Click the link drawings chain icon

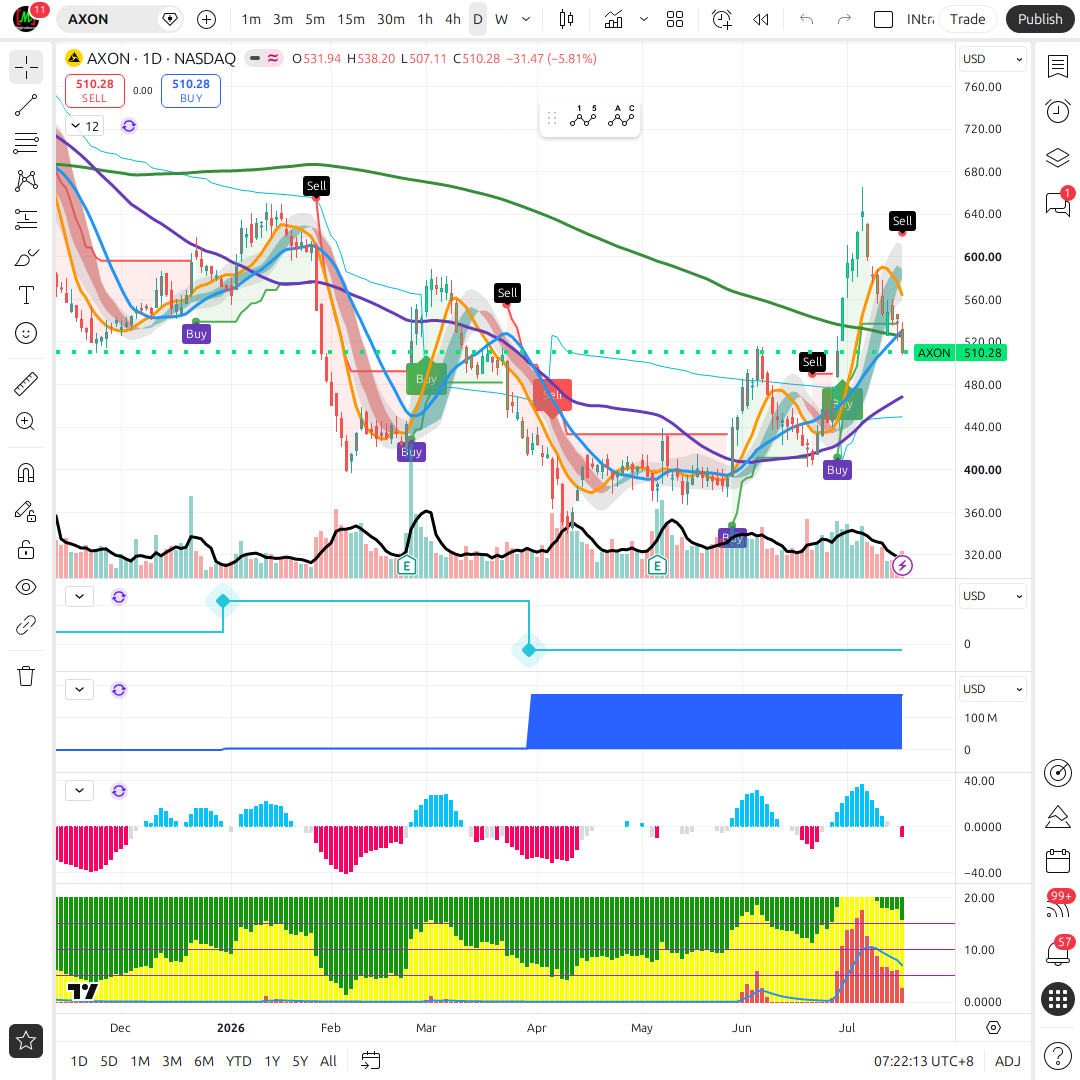26,625
